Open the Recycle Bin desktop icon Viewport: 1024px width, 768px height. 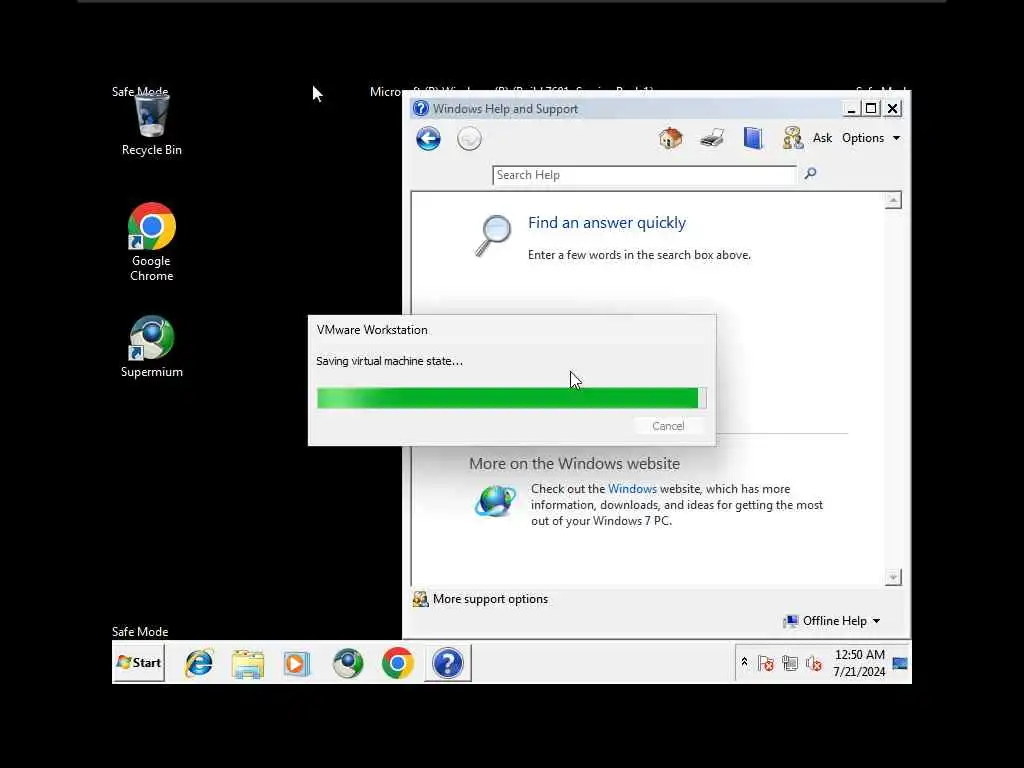point(152,124)
